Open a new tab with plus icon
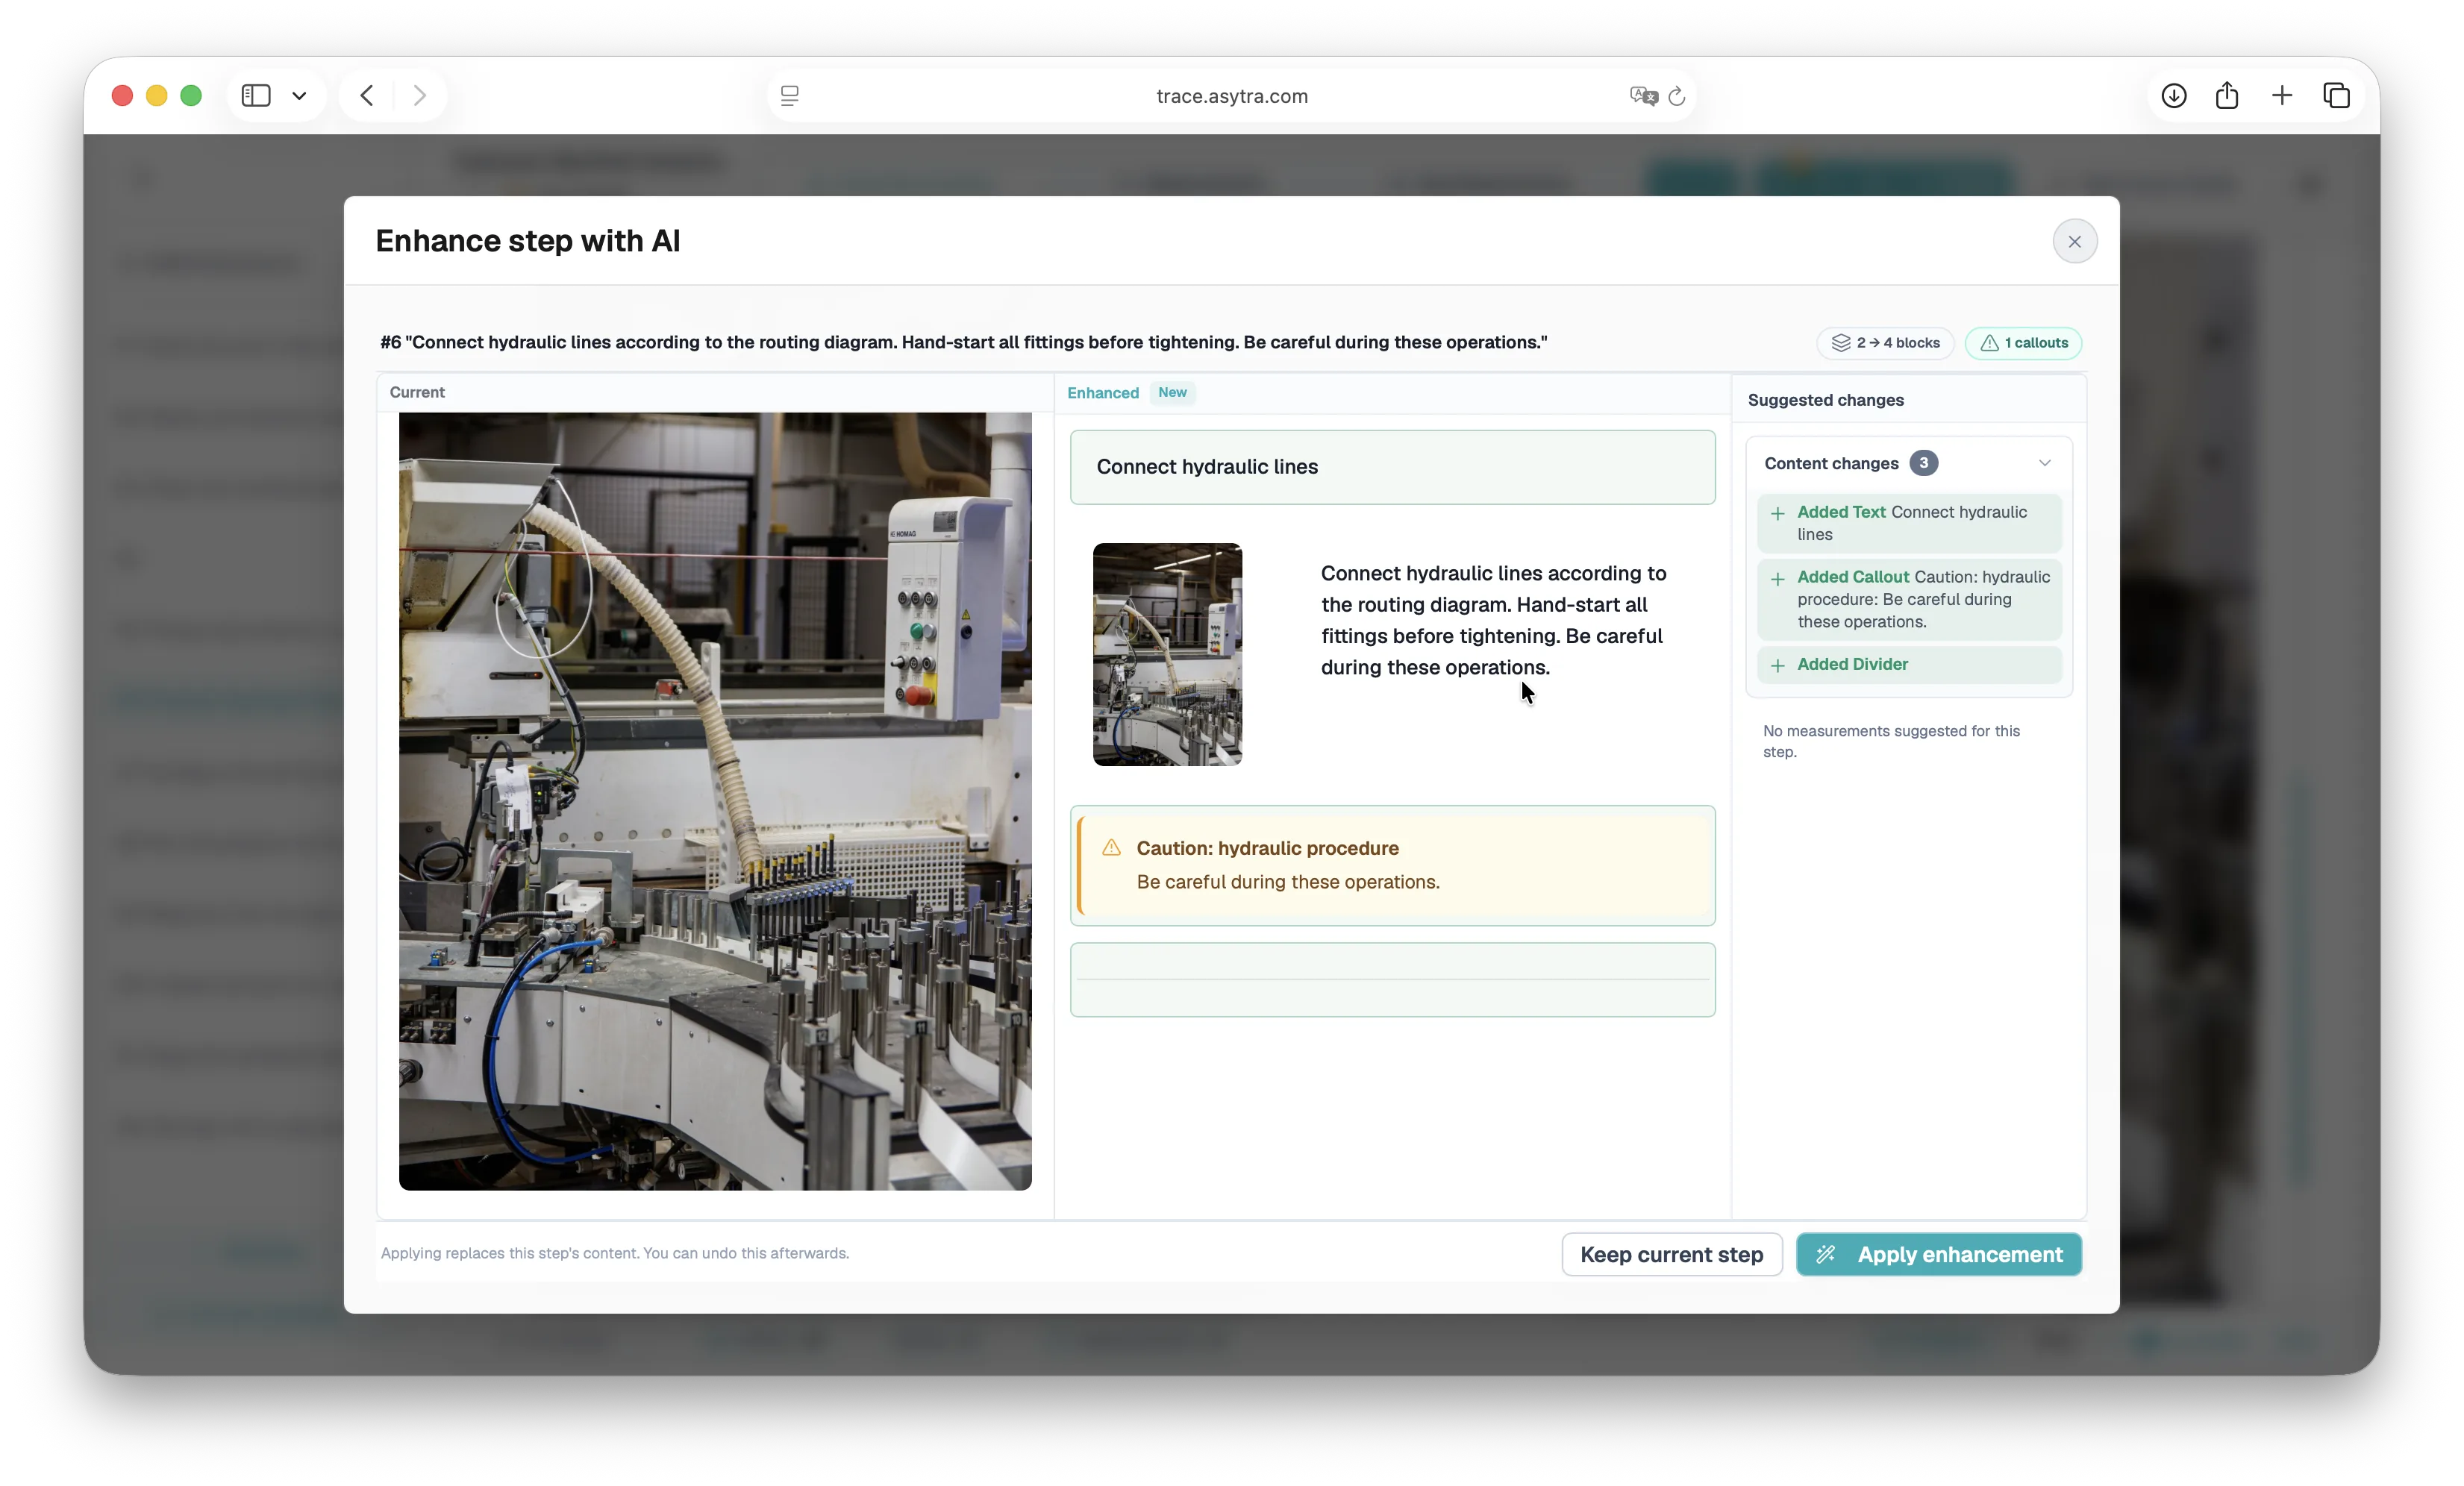2464x1486 pixels. tap(2282, 96)
